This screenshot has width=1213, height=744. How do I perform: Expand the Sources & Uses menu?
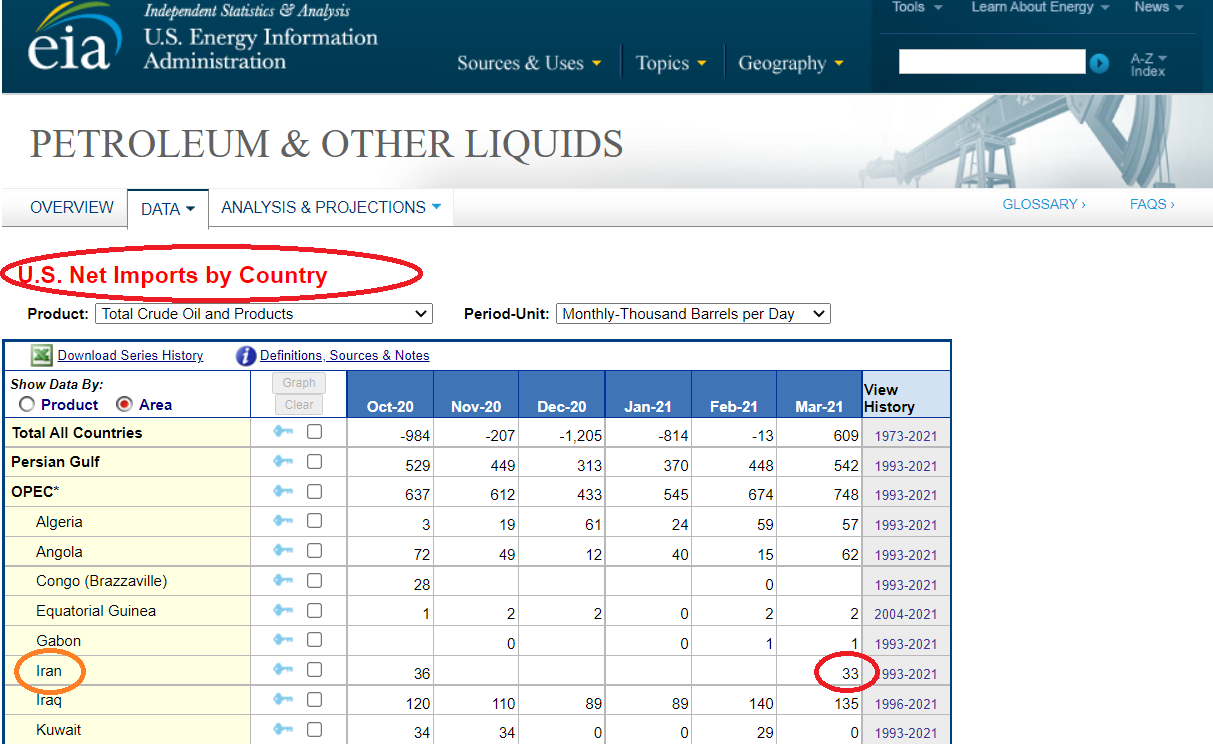coord(529,63)
